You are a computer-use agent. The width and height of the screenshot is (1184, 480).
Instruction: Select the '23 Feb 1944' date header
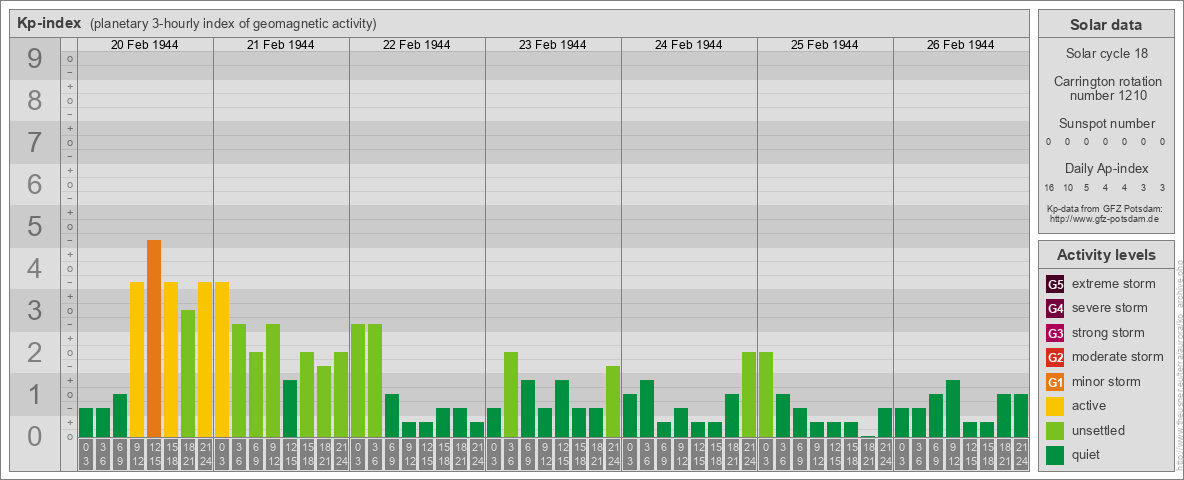[553, 45]
